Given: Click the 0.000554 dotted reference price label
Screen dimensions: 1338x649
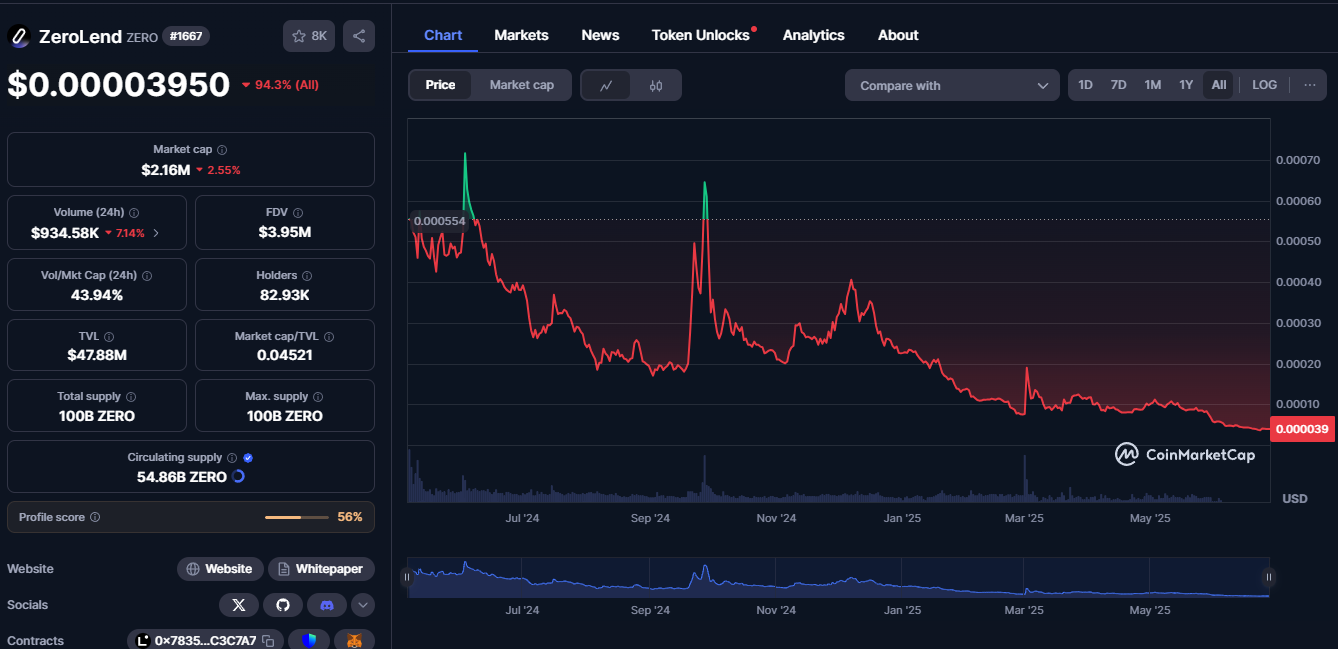Looking at the screenshot, I should 440,220.
